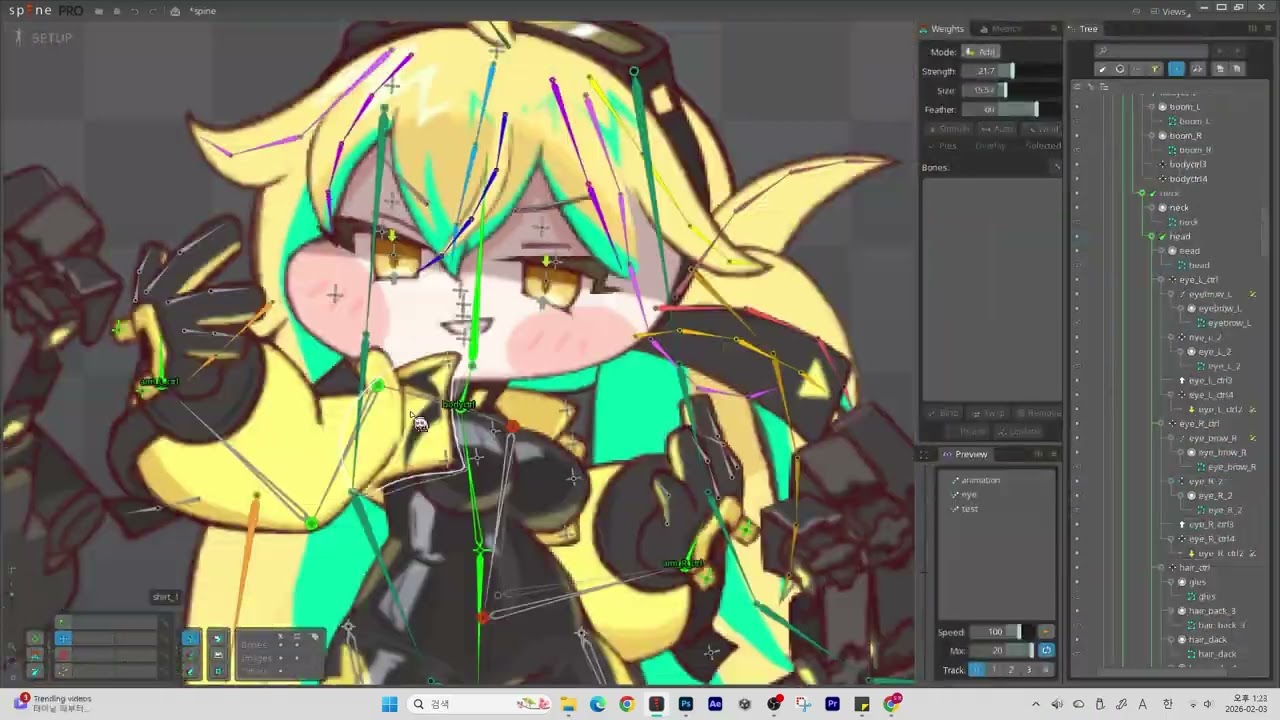Select the hair_ctrl bone
The image size is (1280, 720).
[x=1194, y=568]
